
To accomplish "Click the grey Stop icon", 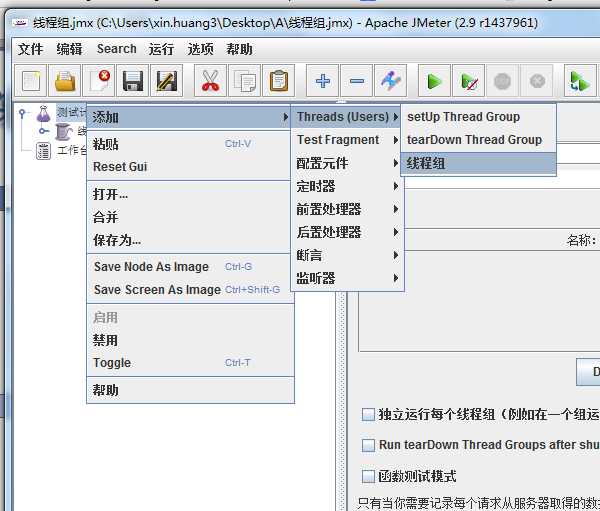I will coord(502,81).
